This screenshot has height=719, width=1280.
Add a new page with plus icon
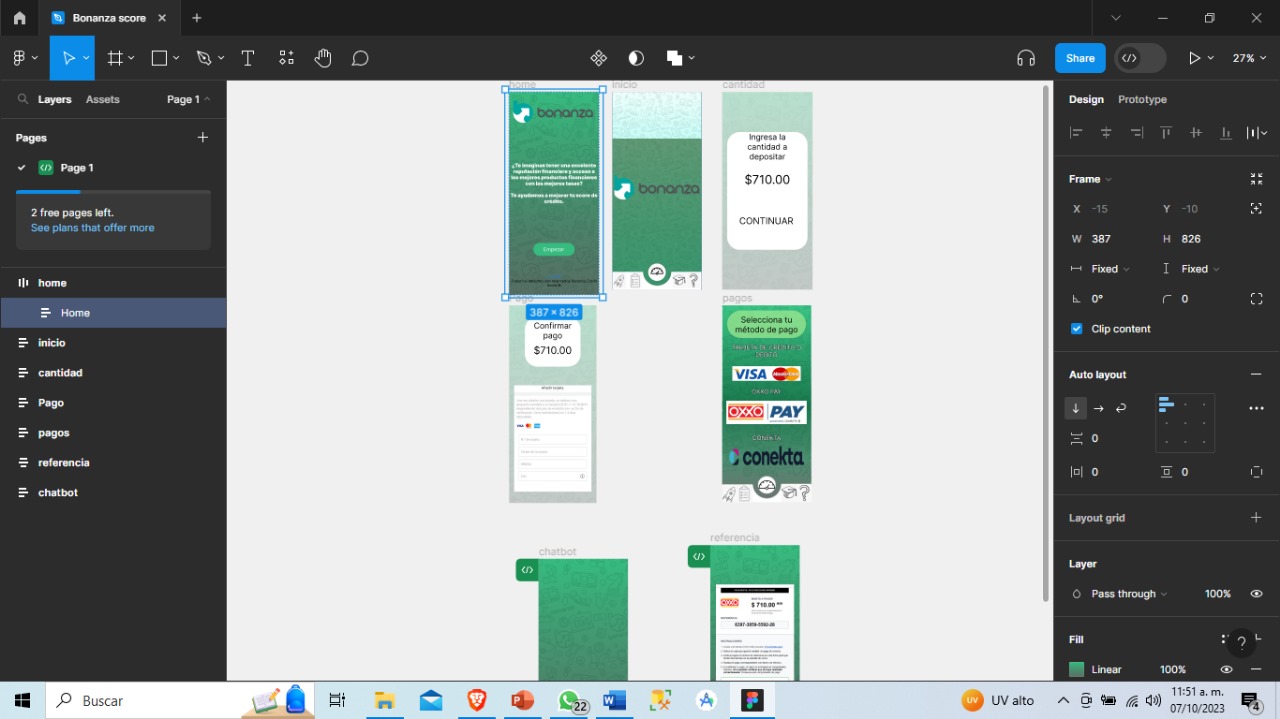[203, 137]
